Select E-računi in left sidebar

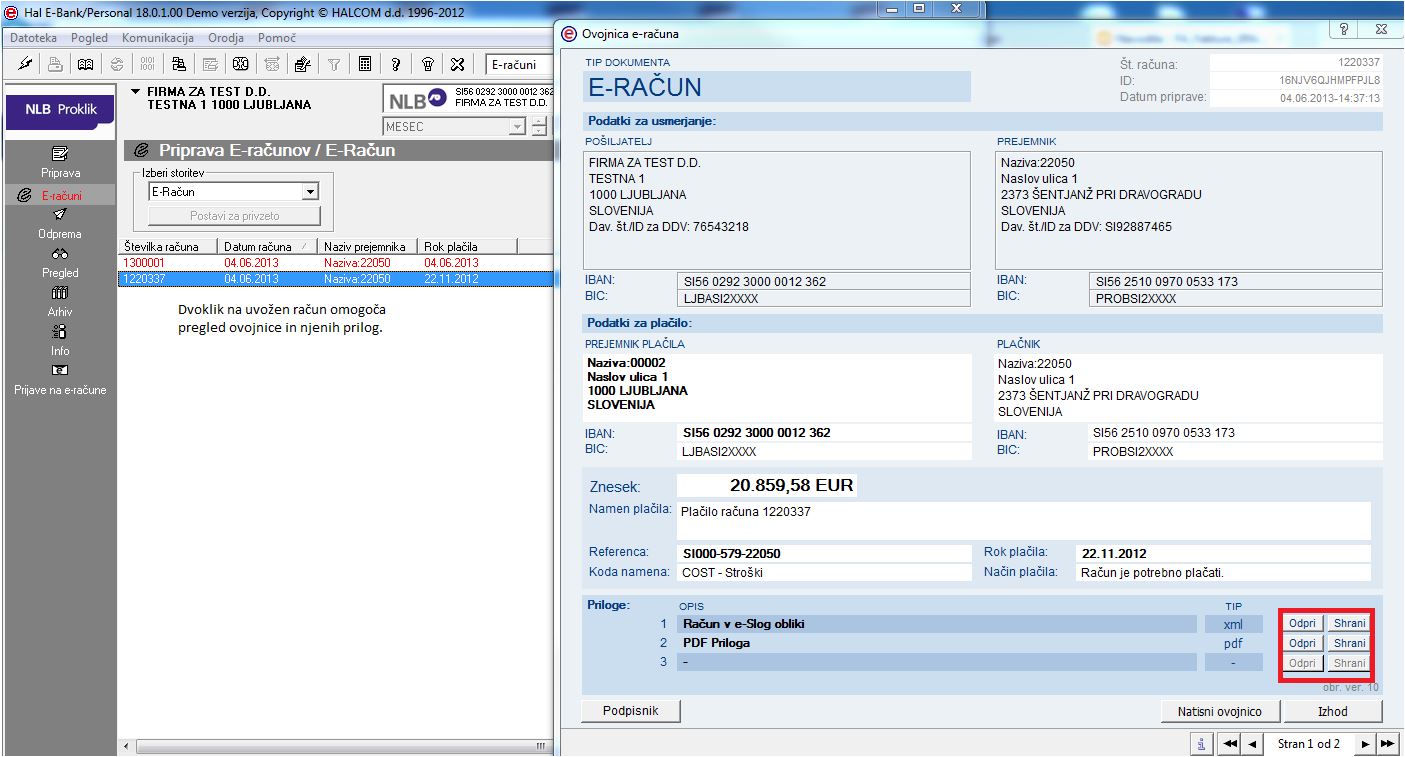coord(60,195)
